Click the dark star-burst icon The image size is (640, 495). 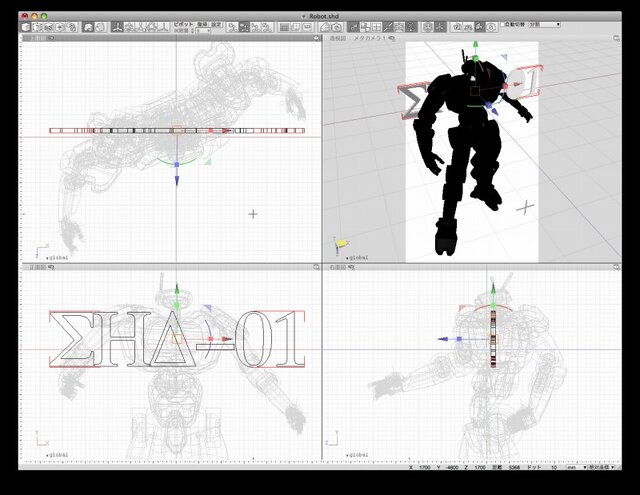pyautogui.click(x=440, y=27)
